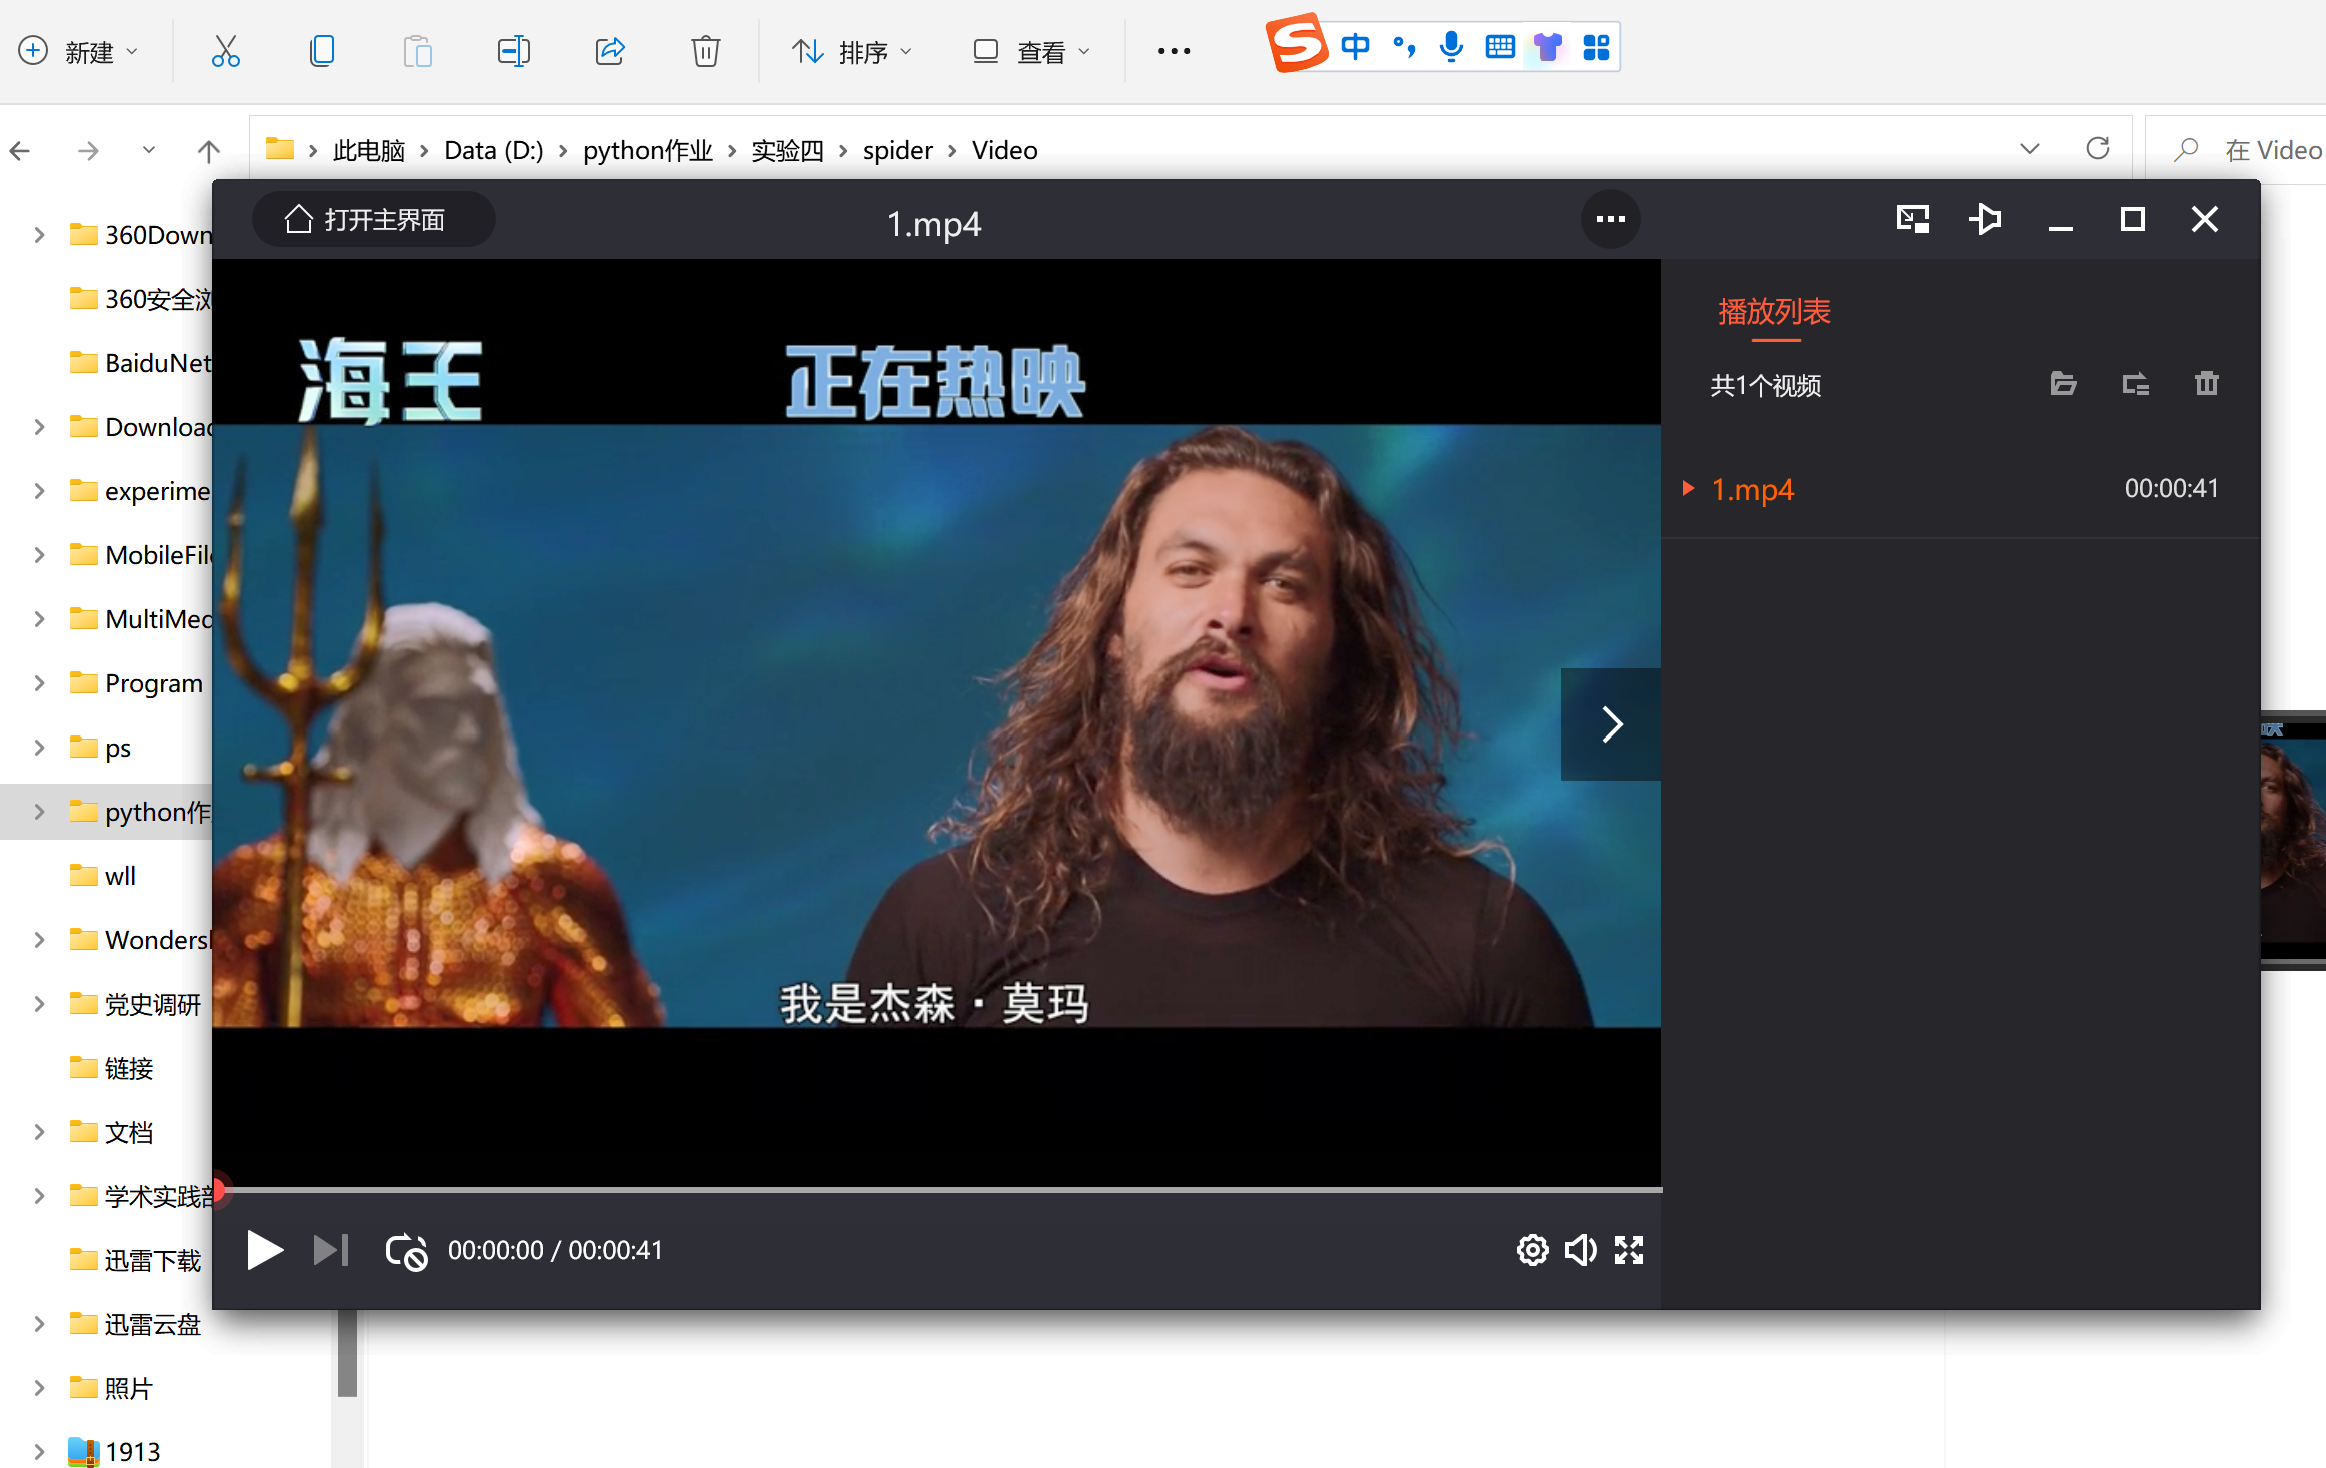Enter fullscreen mode in player
The width and height of the screenshot is (2326, 1468).
click(x=1629, y=1250)
